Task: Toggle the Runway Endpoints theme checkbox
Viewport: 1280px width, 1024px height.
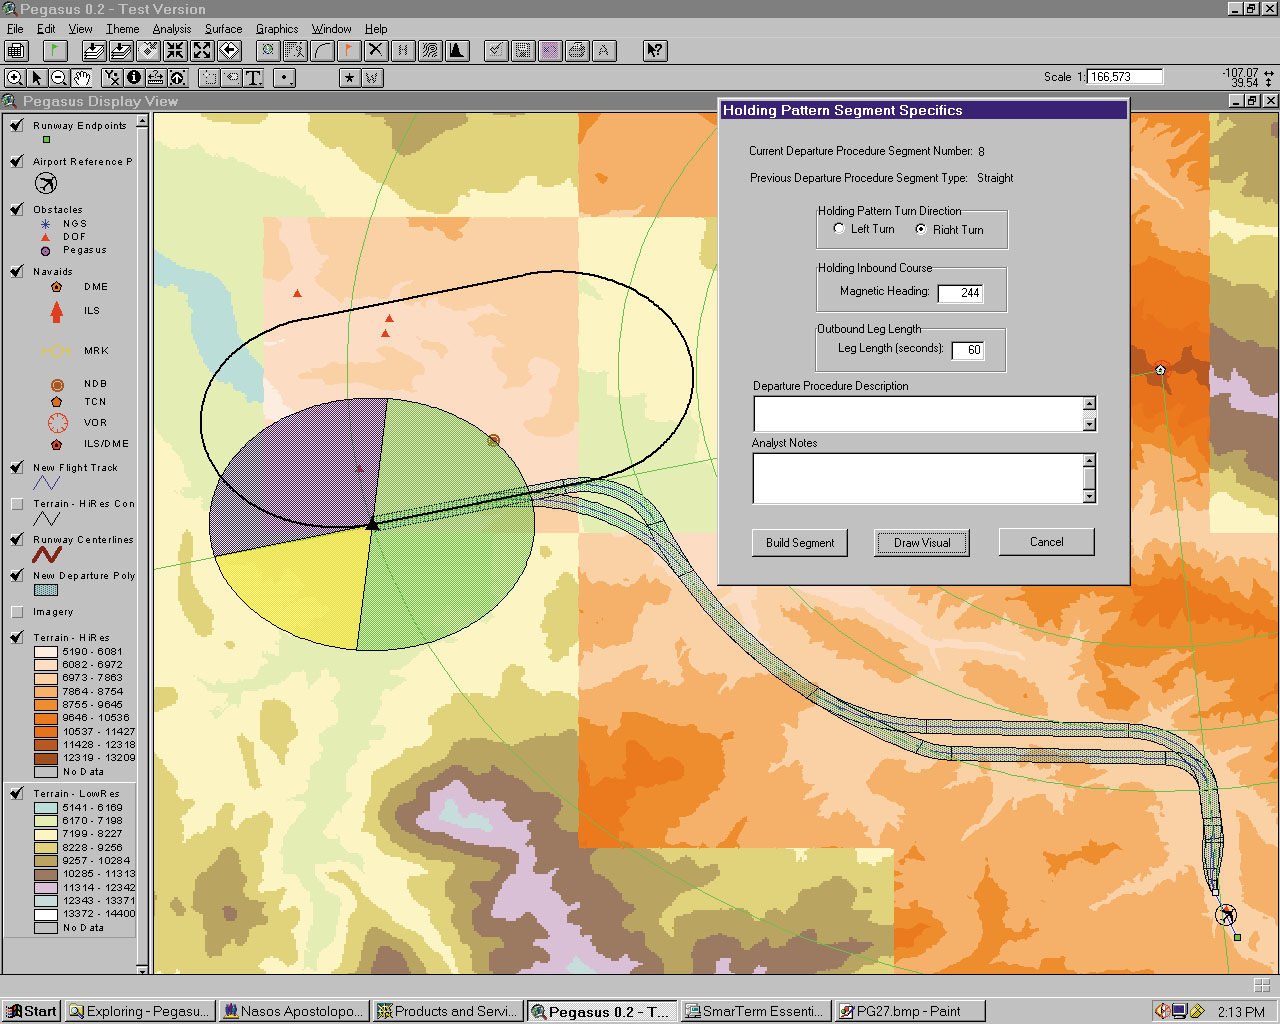Action: [x=17, y=125]
